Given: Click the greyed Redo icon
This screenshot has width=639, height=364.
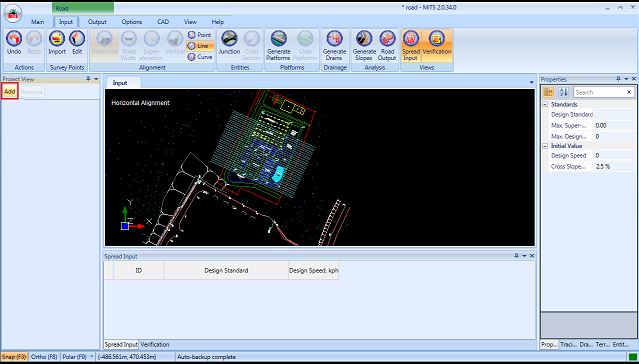Looking at the screenshot, I should 34,38.
